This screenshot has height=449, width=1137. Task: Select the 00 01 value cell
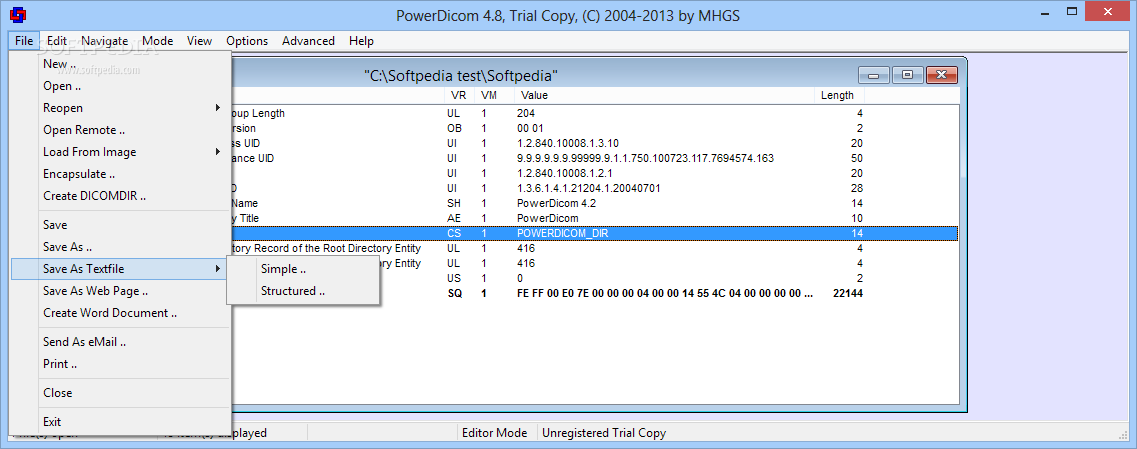(529, 128)
